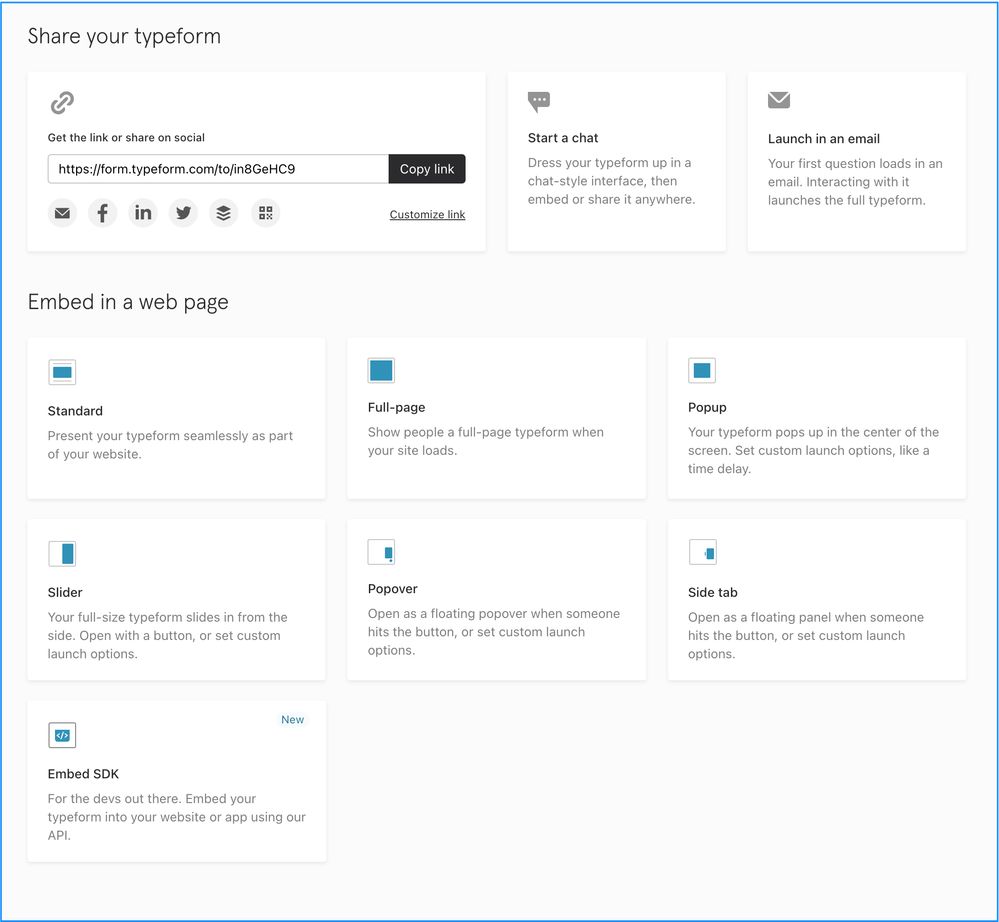Viewport: 999px width, 922px height.
Task: Click the typeform URL input field
Action: click(218, 169)
